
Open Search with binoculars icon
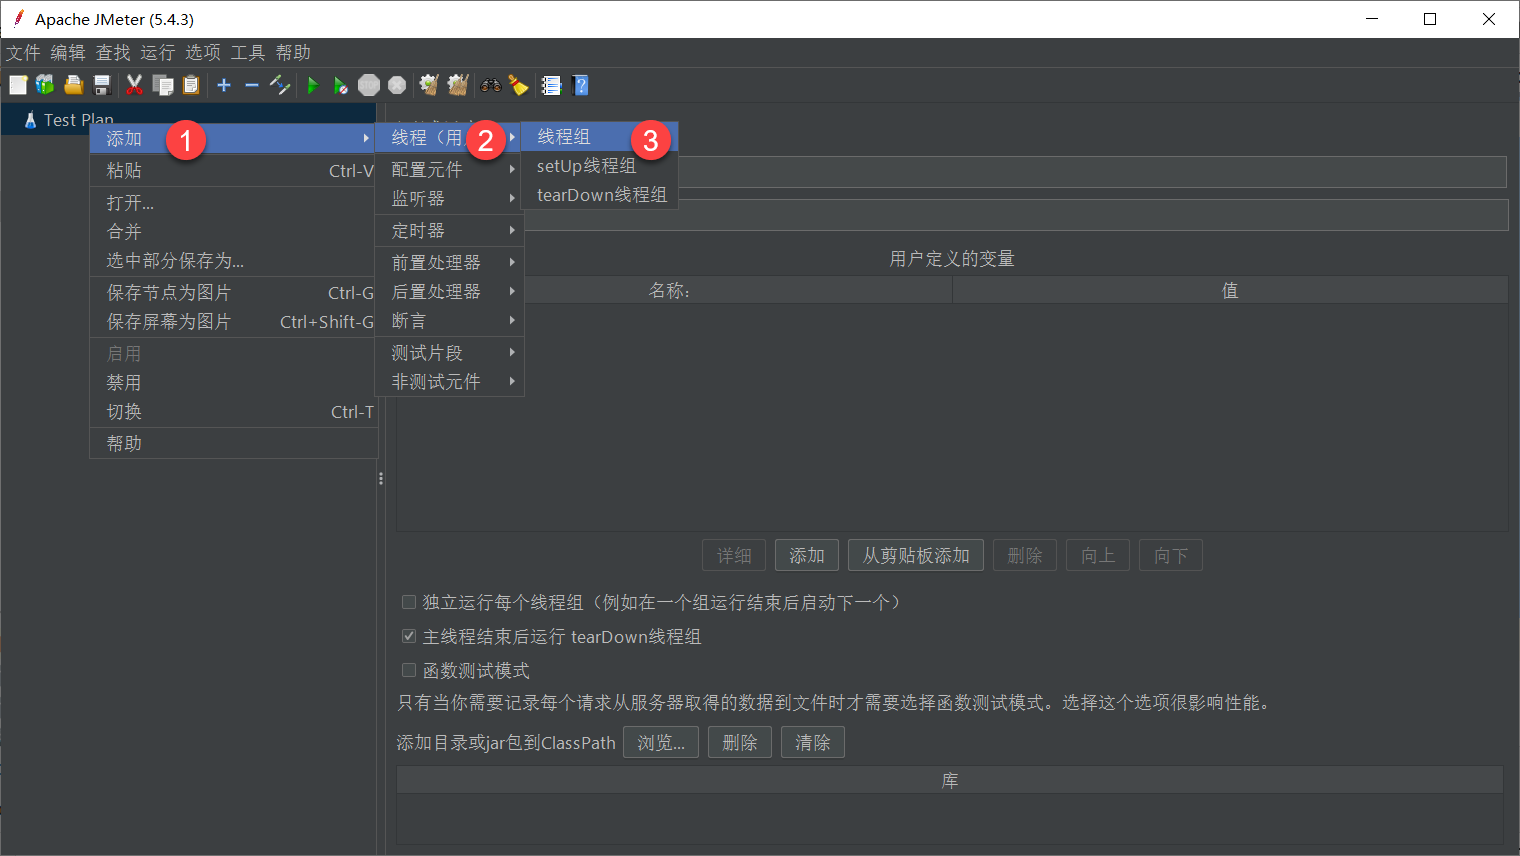490,86
